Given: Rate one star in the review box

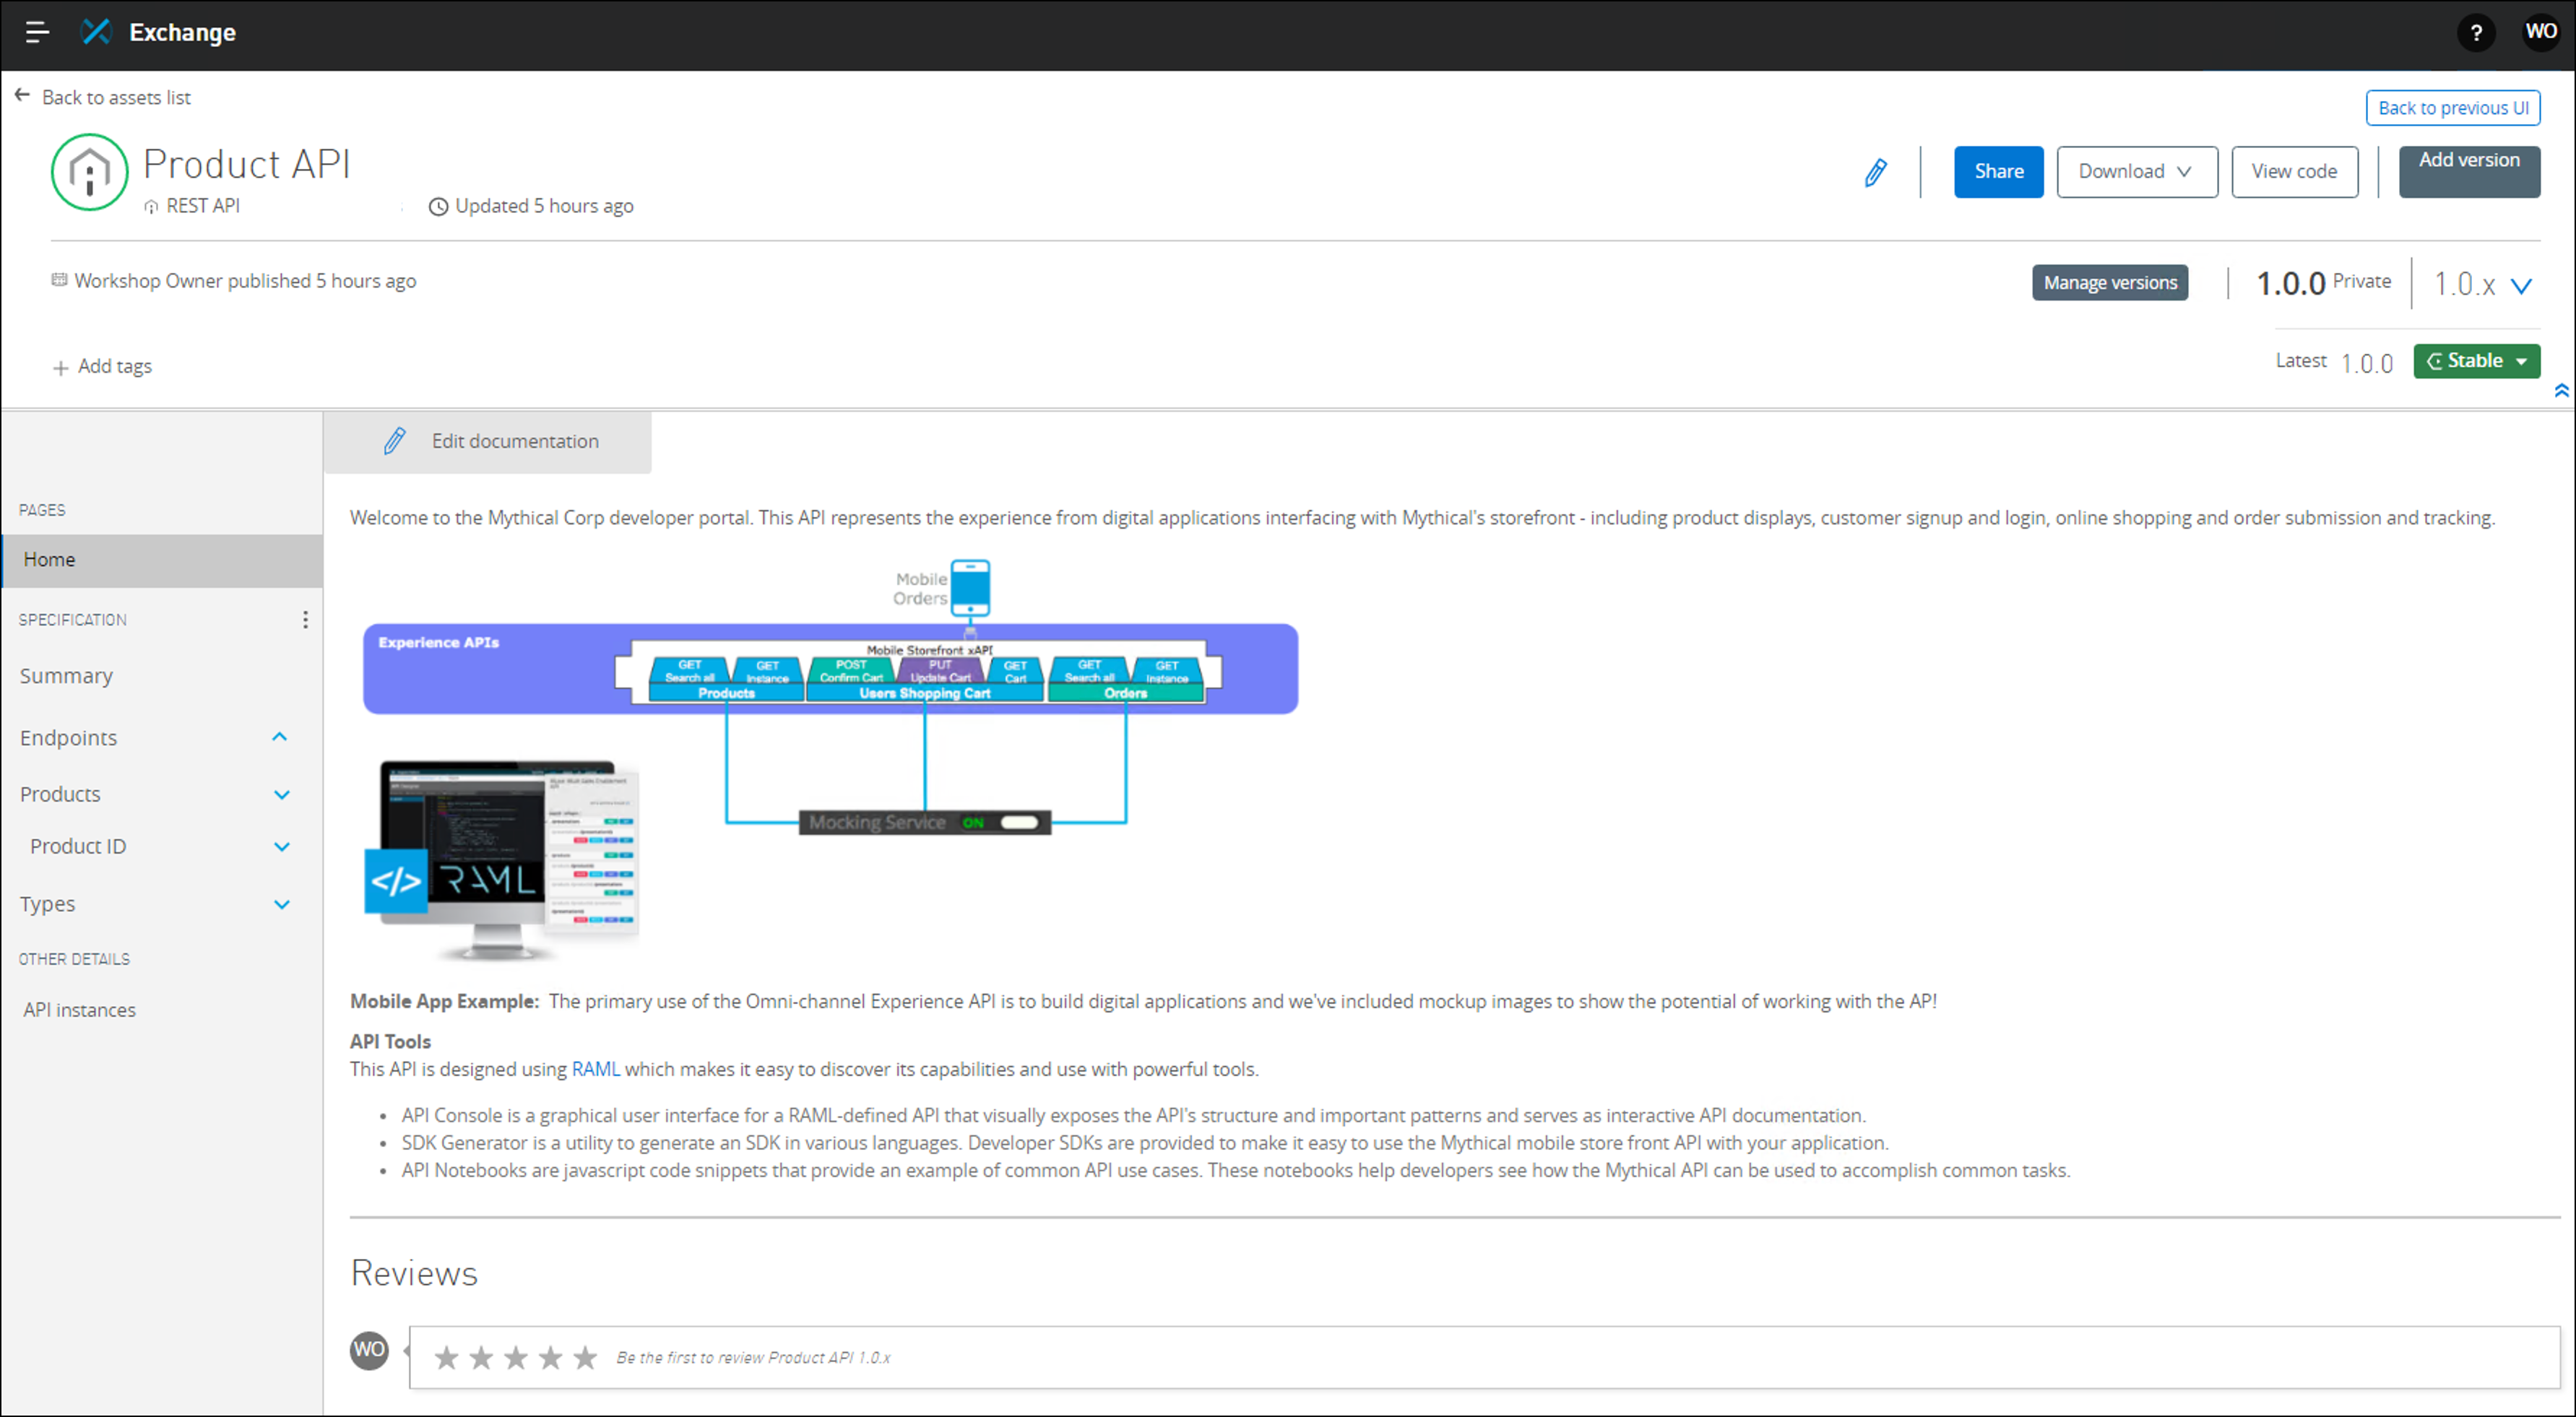Looking at the screenshot, I should tap(447, 1358).
